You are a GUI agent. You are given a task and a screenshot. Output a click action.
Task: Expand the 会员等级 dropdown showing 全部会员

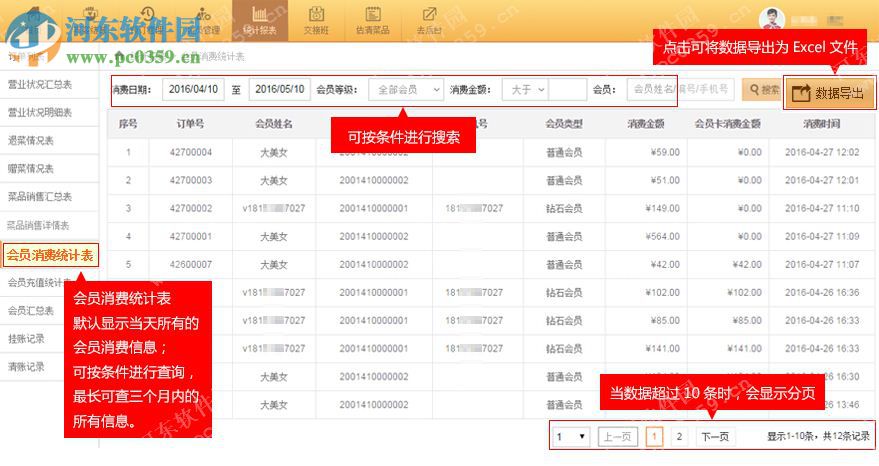[x=406, y=90]
